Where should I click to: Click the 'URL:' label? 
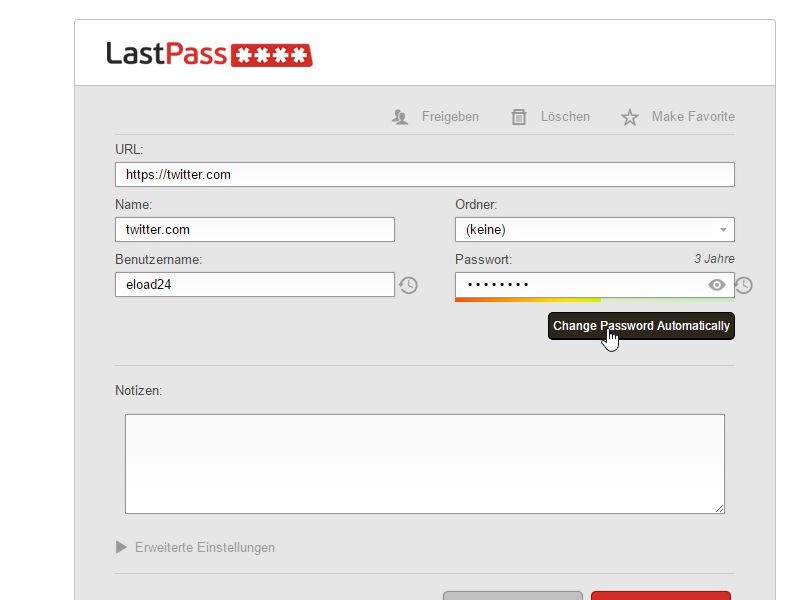tap(129, 149)
